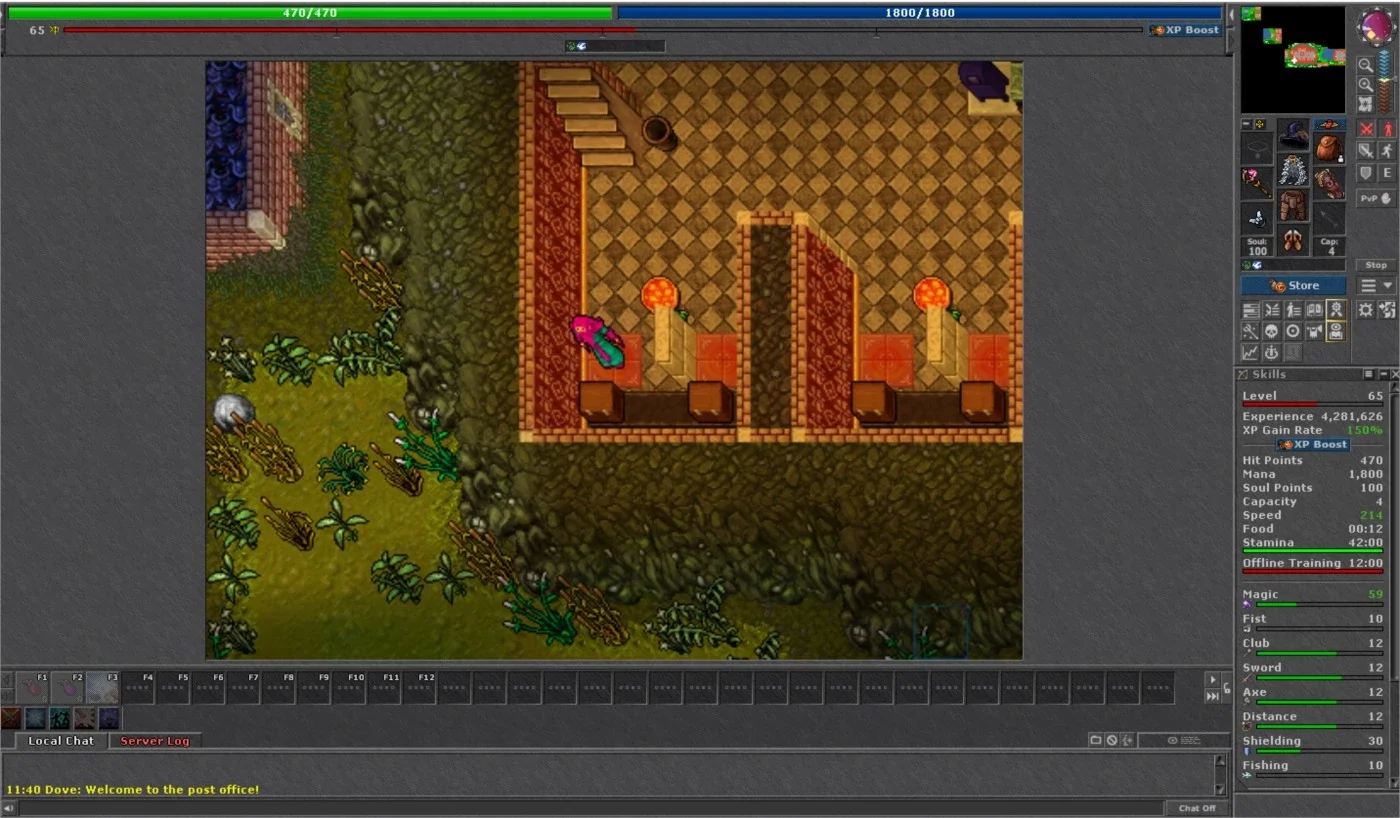Click the F3 action bar slot
Image resolution: width=1400 pixels, height=818 pixels.
(103, 688)
